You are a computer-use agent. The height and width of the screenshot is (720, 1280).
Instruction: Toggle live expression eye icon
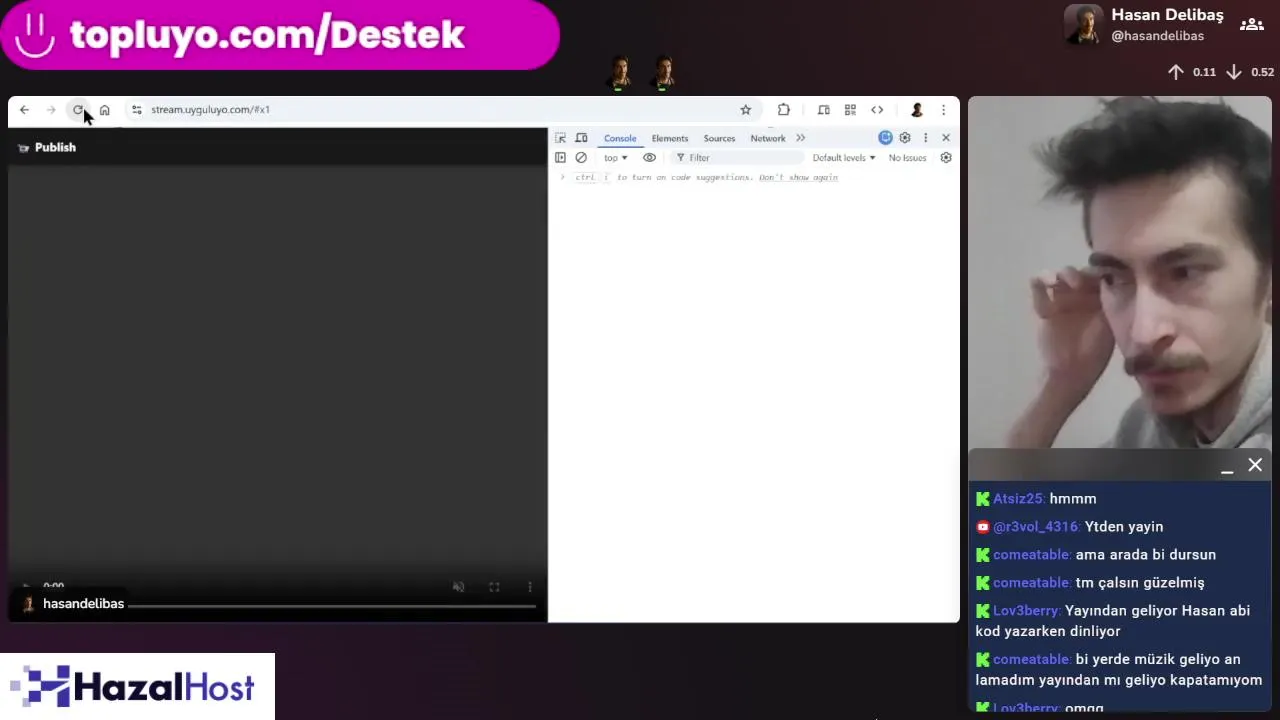point(649,158)
